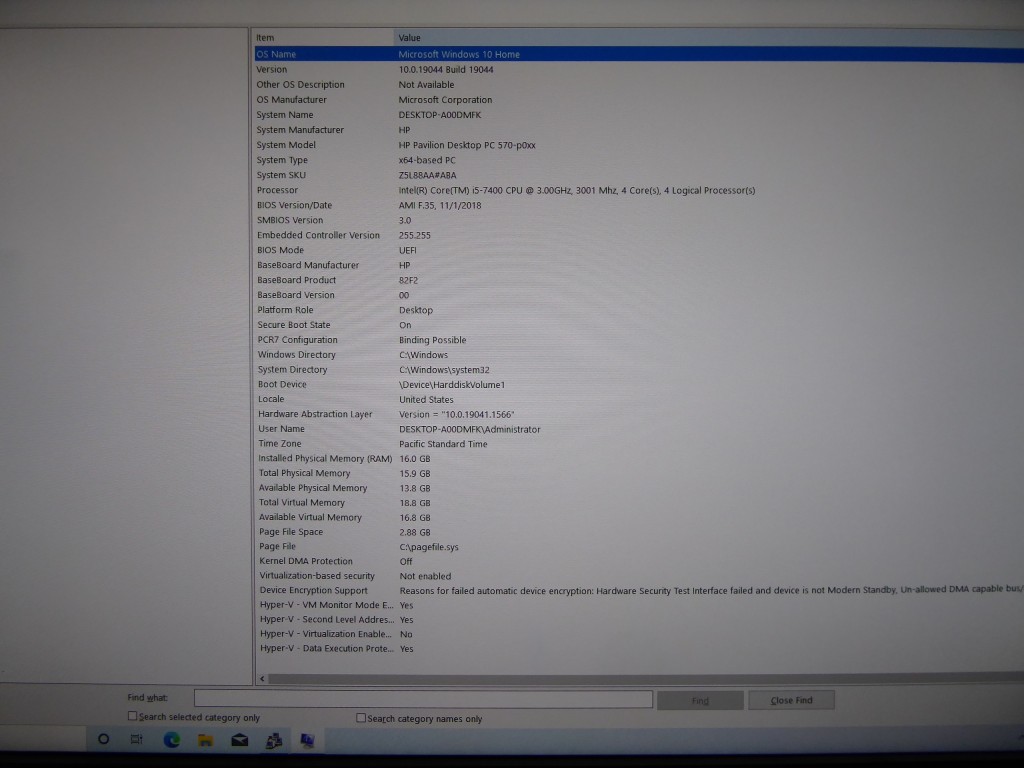
Task: Select the System Information taskbar icon
Action: [x=308, y=740]
